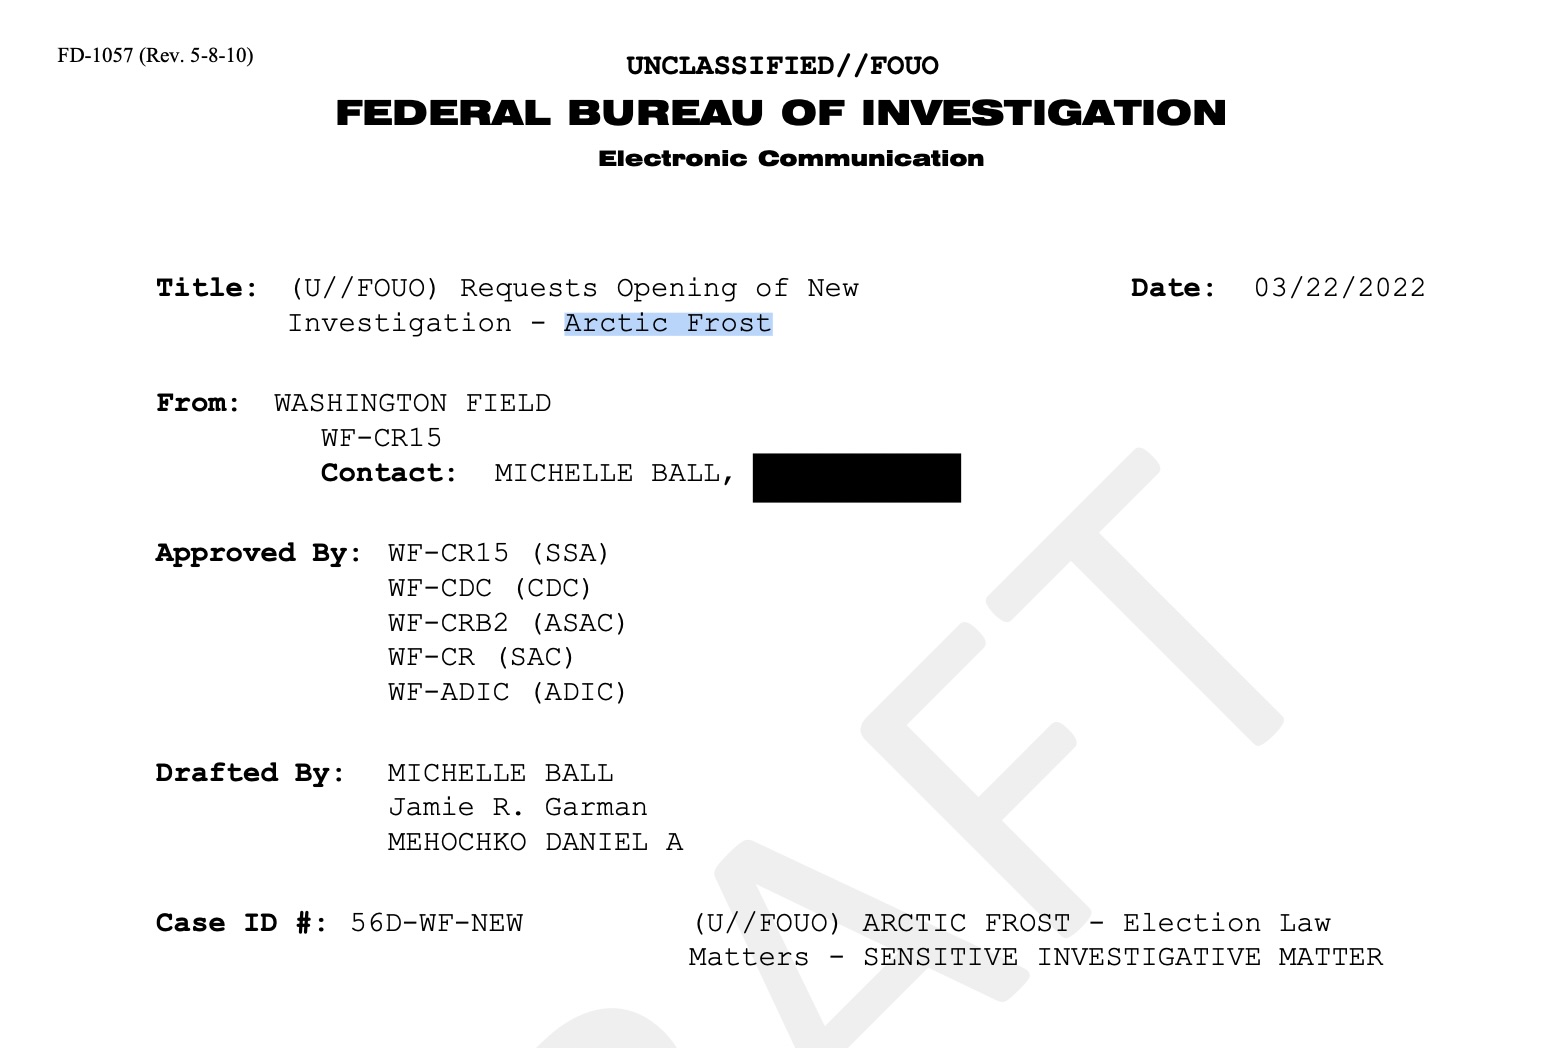The width and height of the screenshot is (1542, 1048).
Task: Click the FD-1057 form number text
Action: click(155, 55)
